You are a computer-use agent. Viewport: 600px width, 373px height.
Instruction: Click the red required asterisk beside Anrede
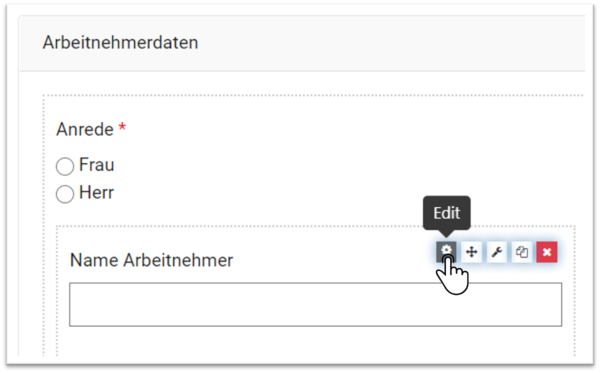pyautogui.click(x=122, y=127)
